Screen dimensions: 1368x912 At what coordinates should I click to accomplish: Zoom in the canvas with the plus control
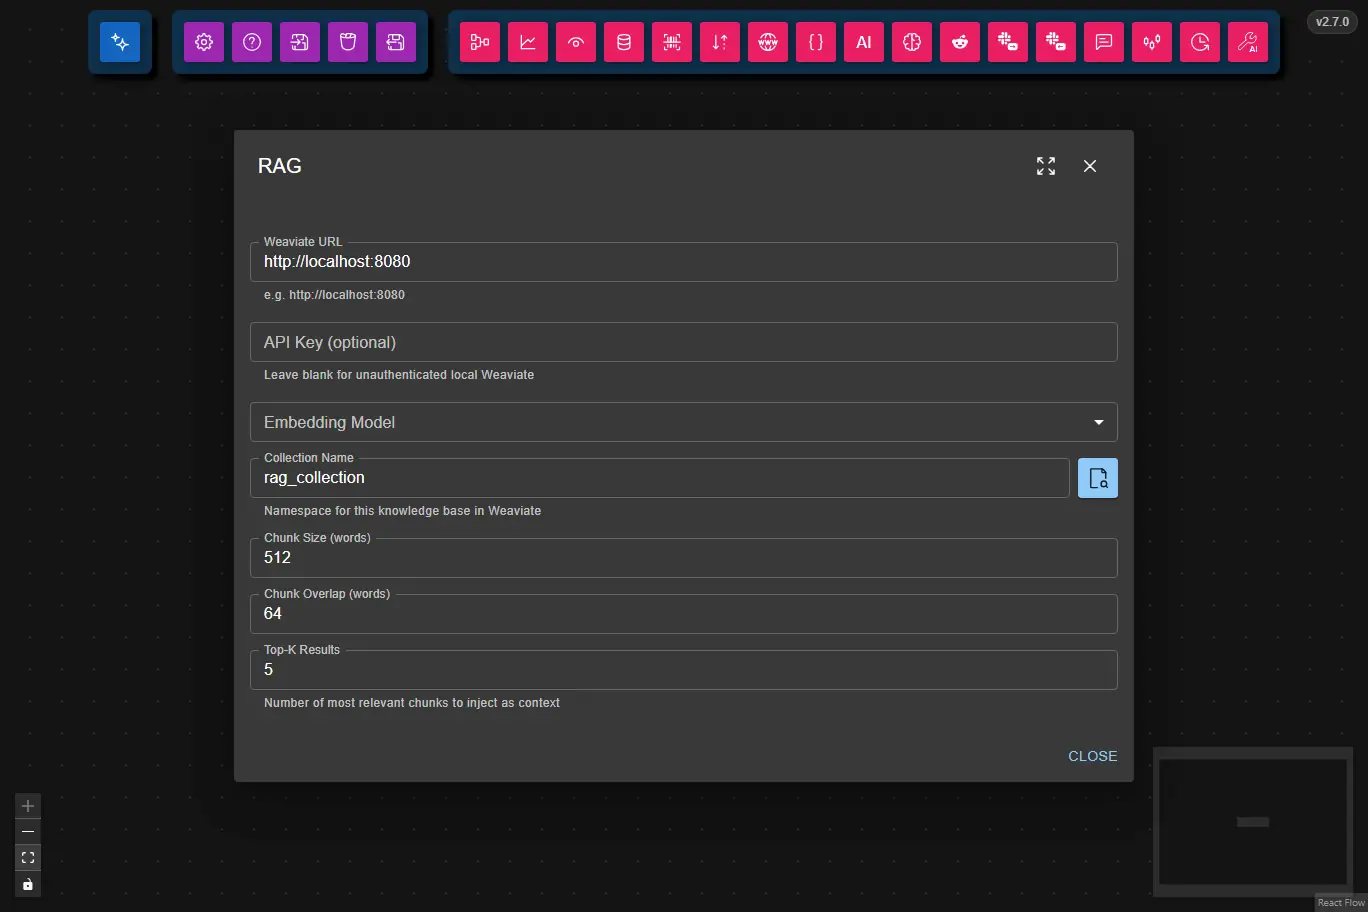coord(28,806)
